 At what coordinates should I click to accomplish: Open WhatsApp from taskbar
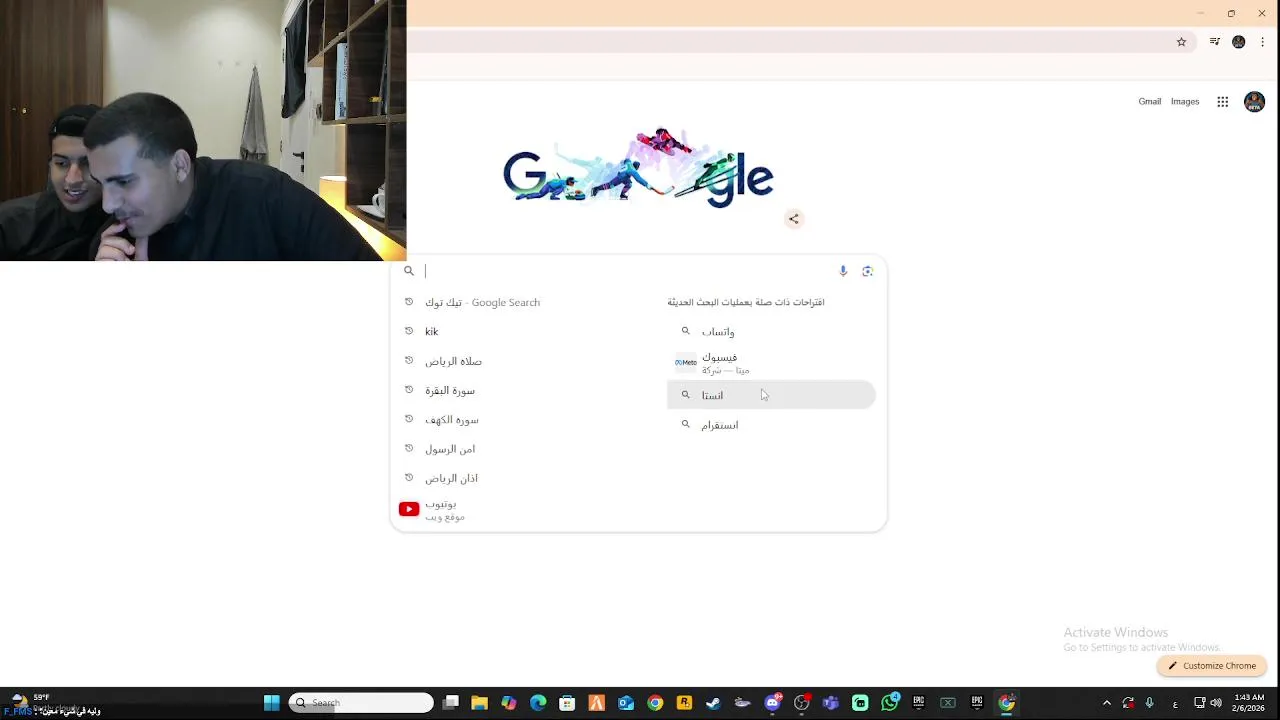tap(889, 703)
